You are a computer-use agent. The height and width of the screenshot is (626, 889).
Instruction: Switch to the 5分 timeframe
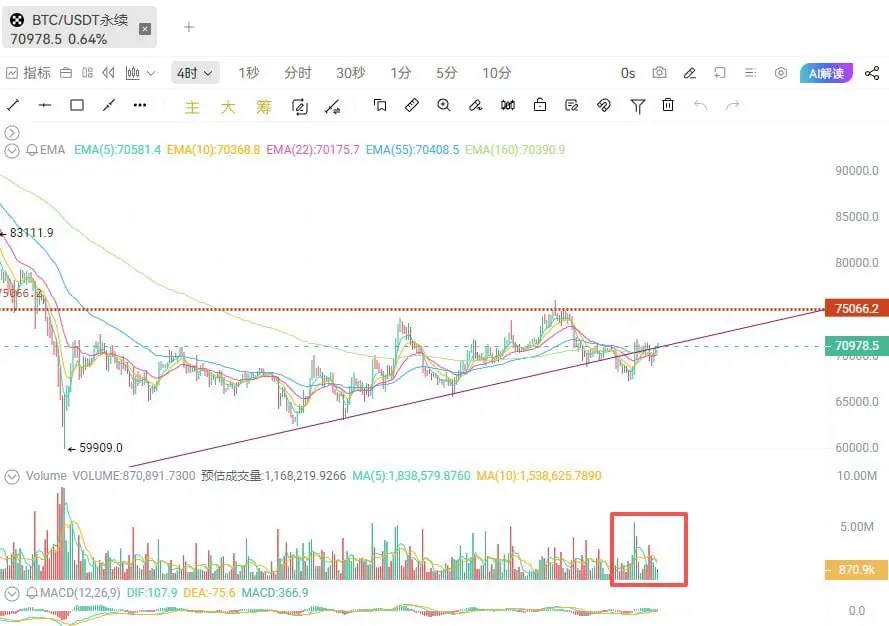(x=446, y=73)
